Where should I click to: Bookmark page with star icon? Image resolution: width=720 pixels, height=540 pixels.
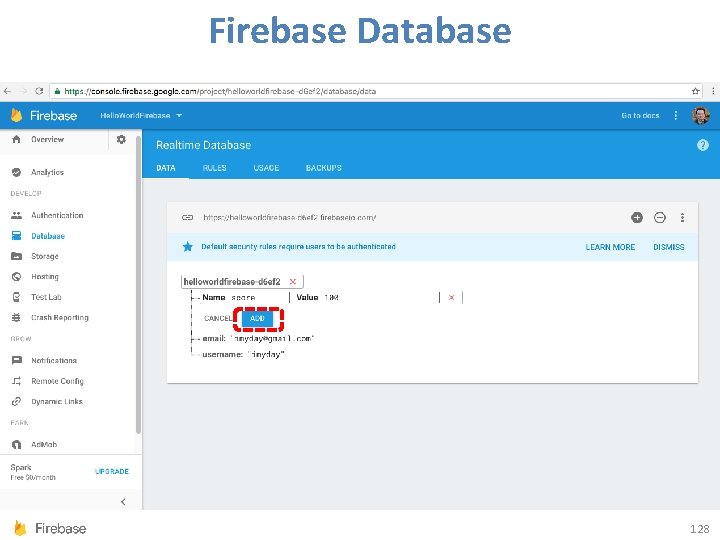coord(696,91)
